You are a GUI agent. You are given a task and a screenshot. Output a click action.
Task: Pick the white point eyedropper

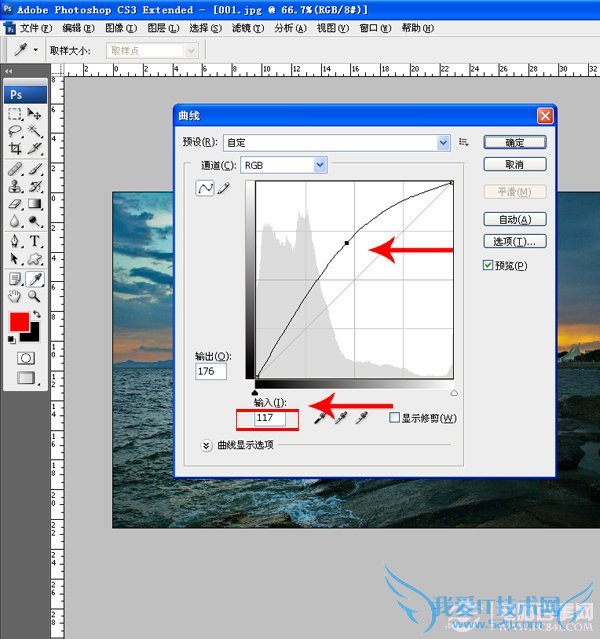pos(361,418)
